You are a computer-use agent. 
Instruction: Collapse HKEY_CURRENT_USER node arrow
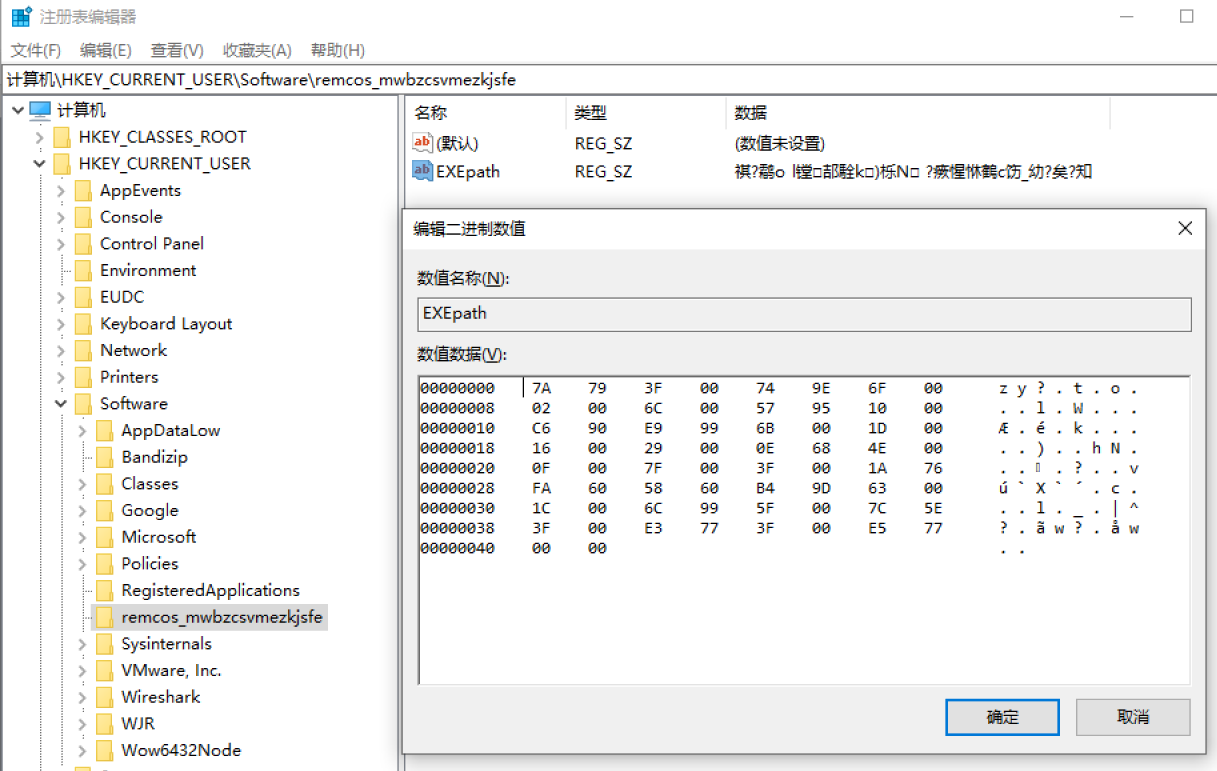[x=39, y=164]
